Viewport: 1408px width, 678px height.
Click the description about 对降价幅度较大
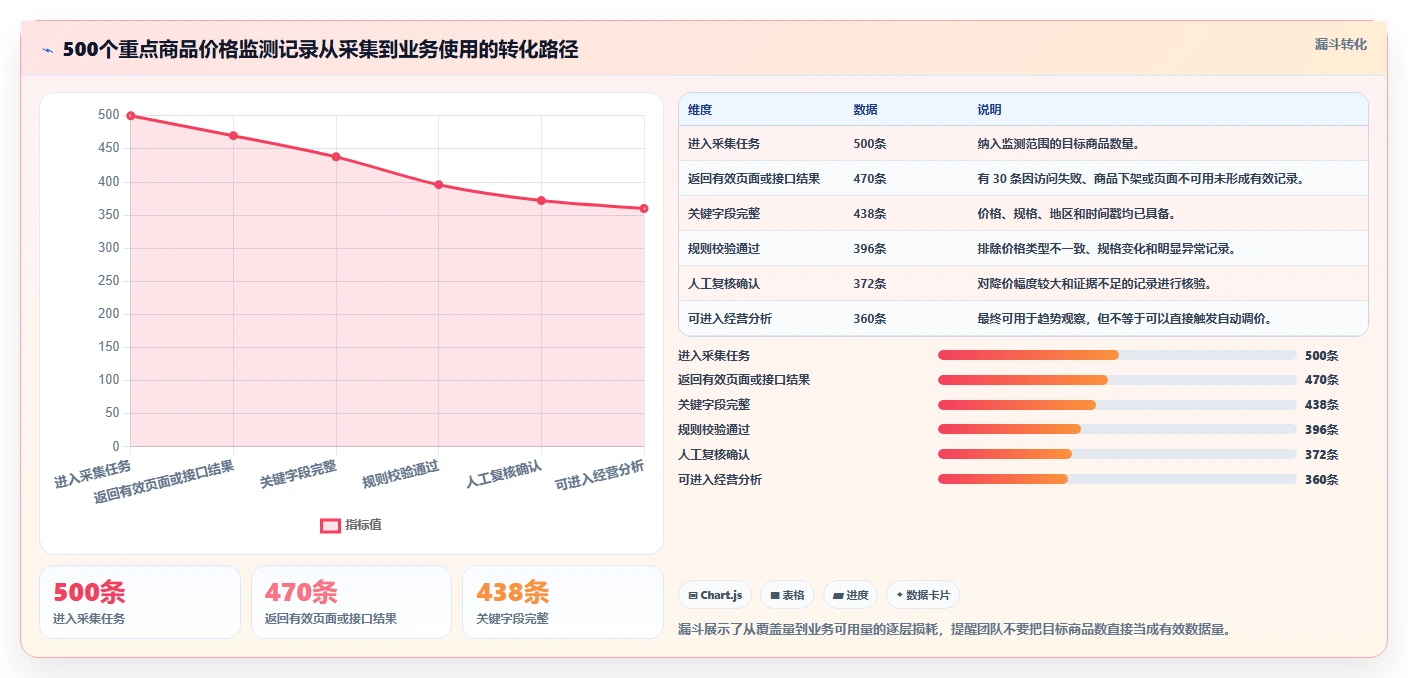[x=1098, y=284]
